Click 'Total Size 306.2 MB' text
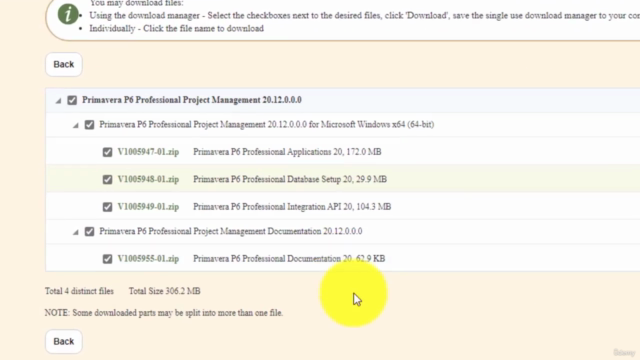 pos(164,291)
